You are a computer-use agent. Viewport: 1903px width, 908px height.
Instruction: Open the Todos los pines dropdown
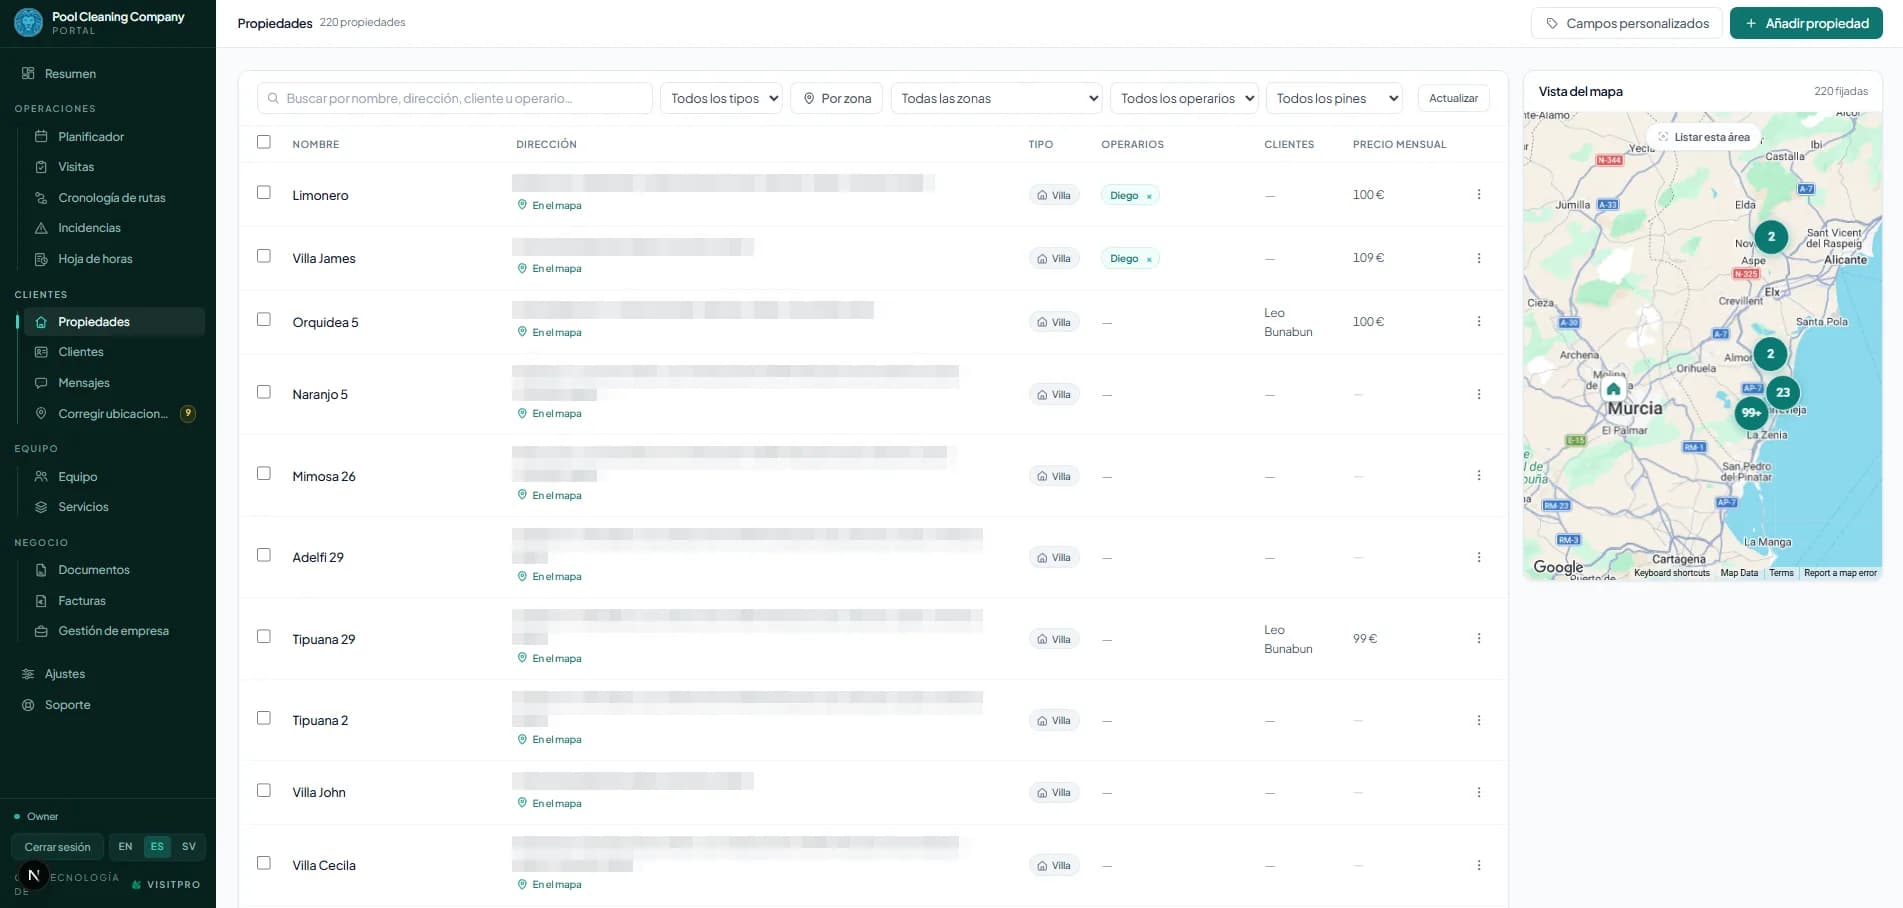click(x=1334, y=98)
